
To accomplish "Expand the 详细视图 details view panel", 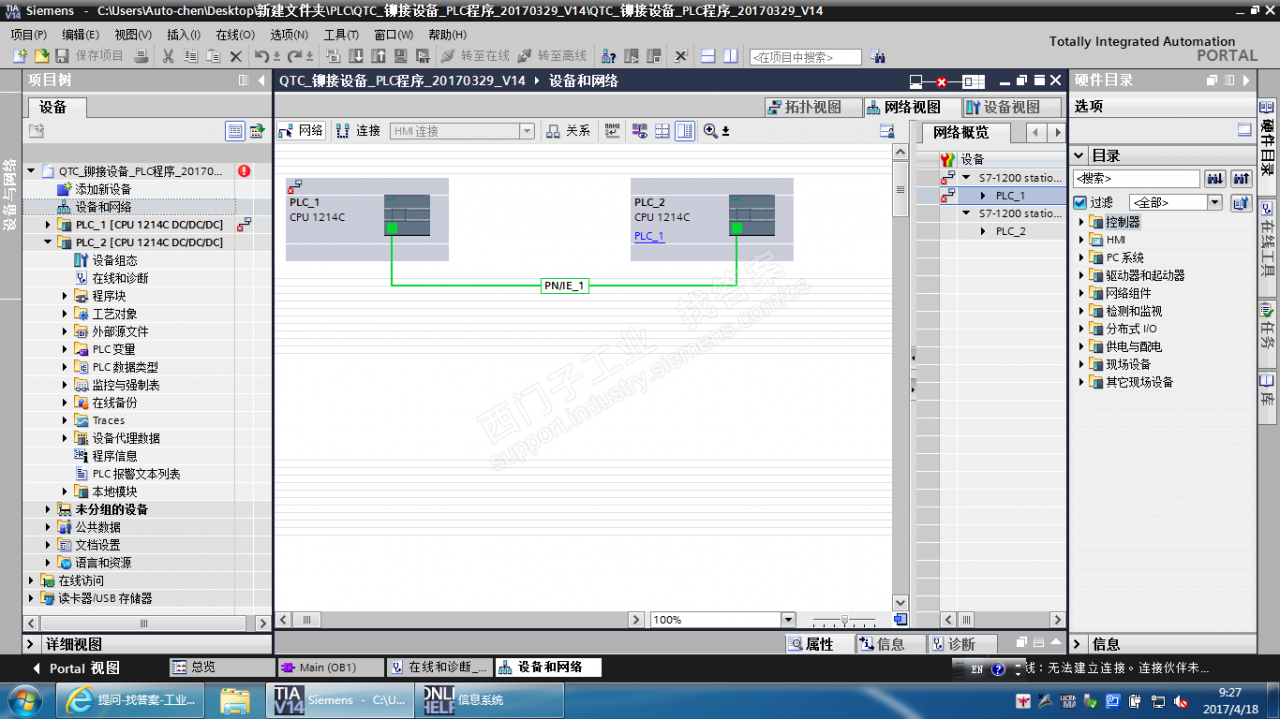I will (x=31, y=645).
